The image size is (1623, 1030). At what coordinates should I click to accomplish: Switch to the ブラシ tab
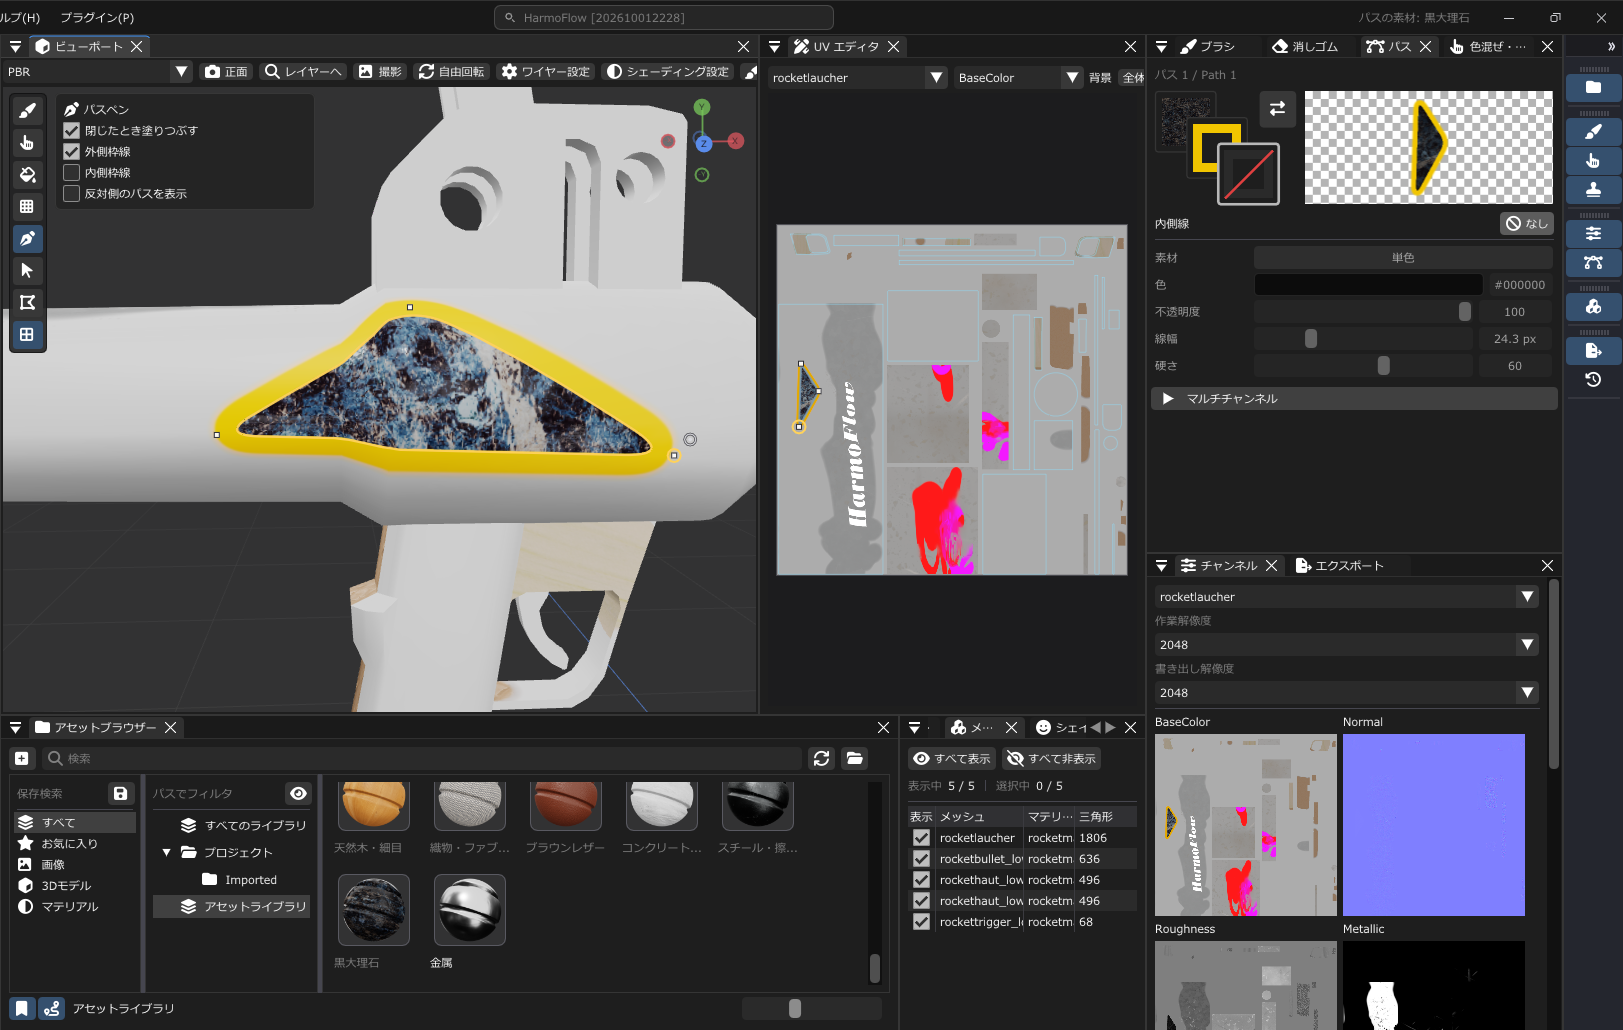[1207, 47]
